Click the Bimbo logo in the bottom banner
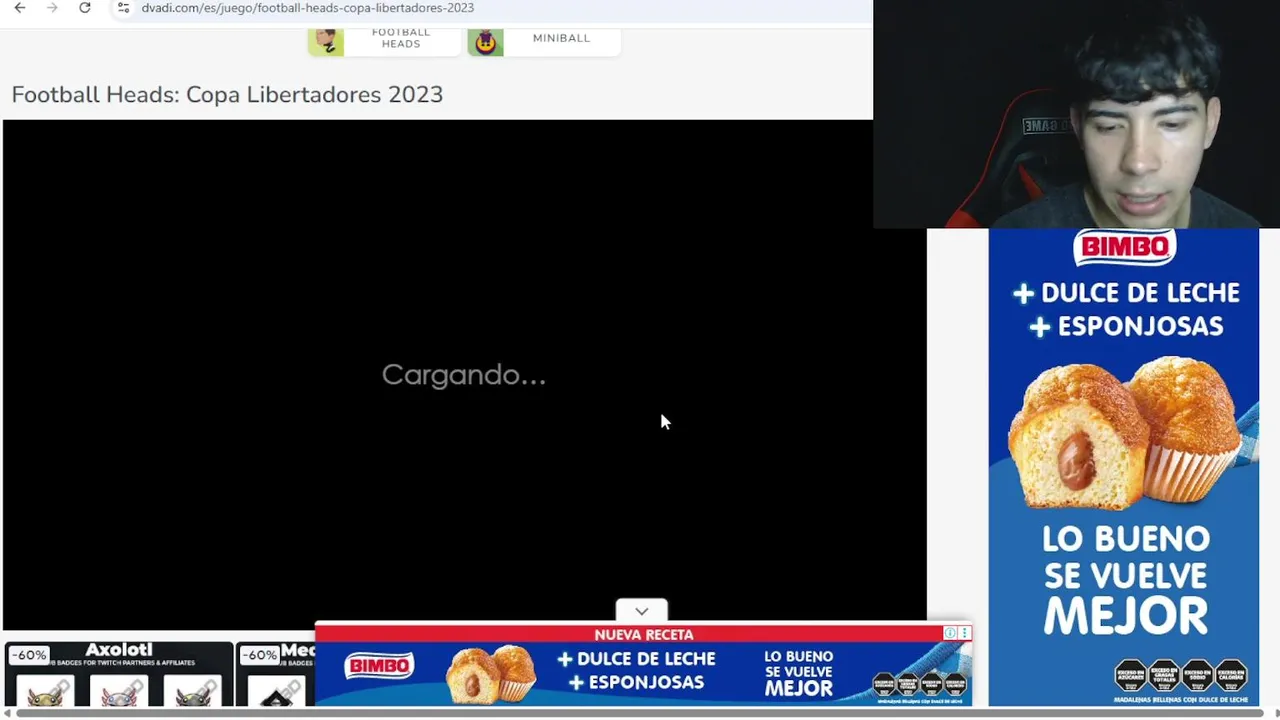 click(x=379, y=666)
